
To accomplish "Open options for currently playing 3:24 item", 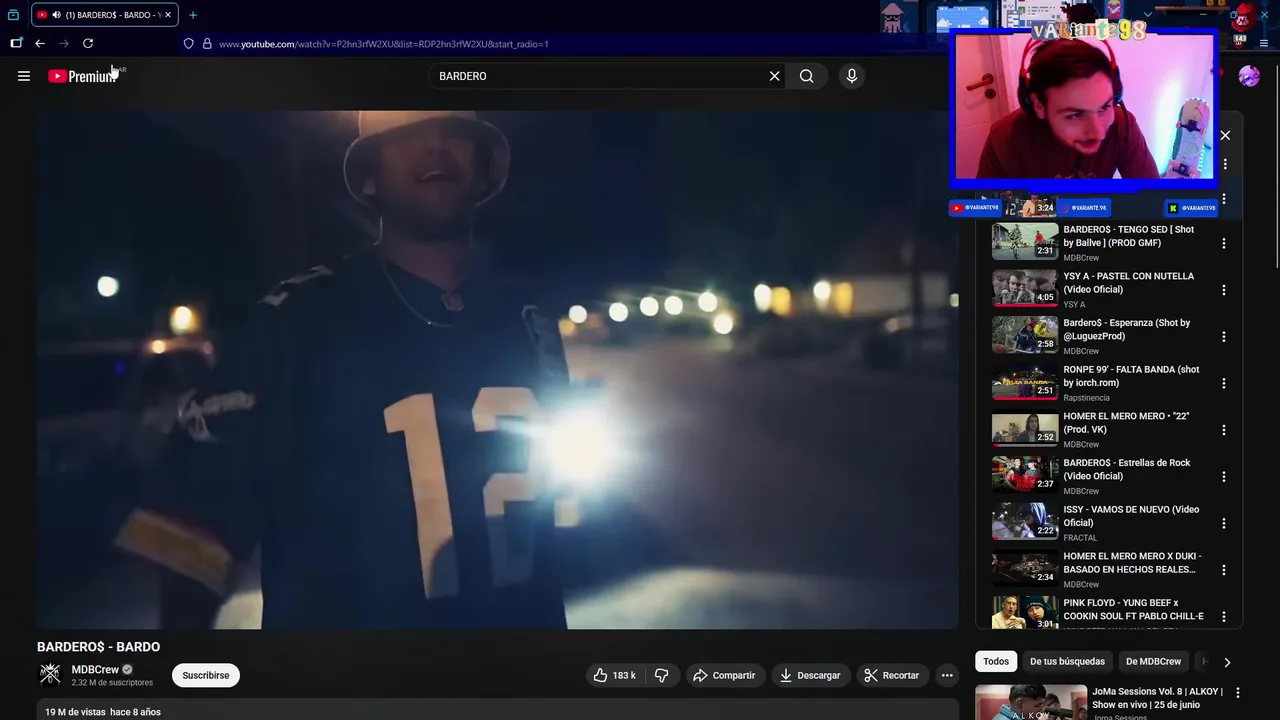I will [x=1224, y=199].
